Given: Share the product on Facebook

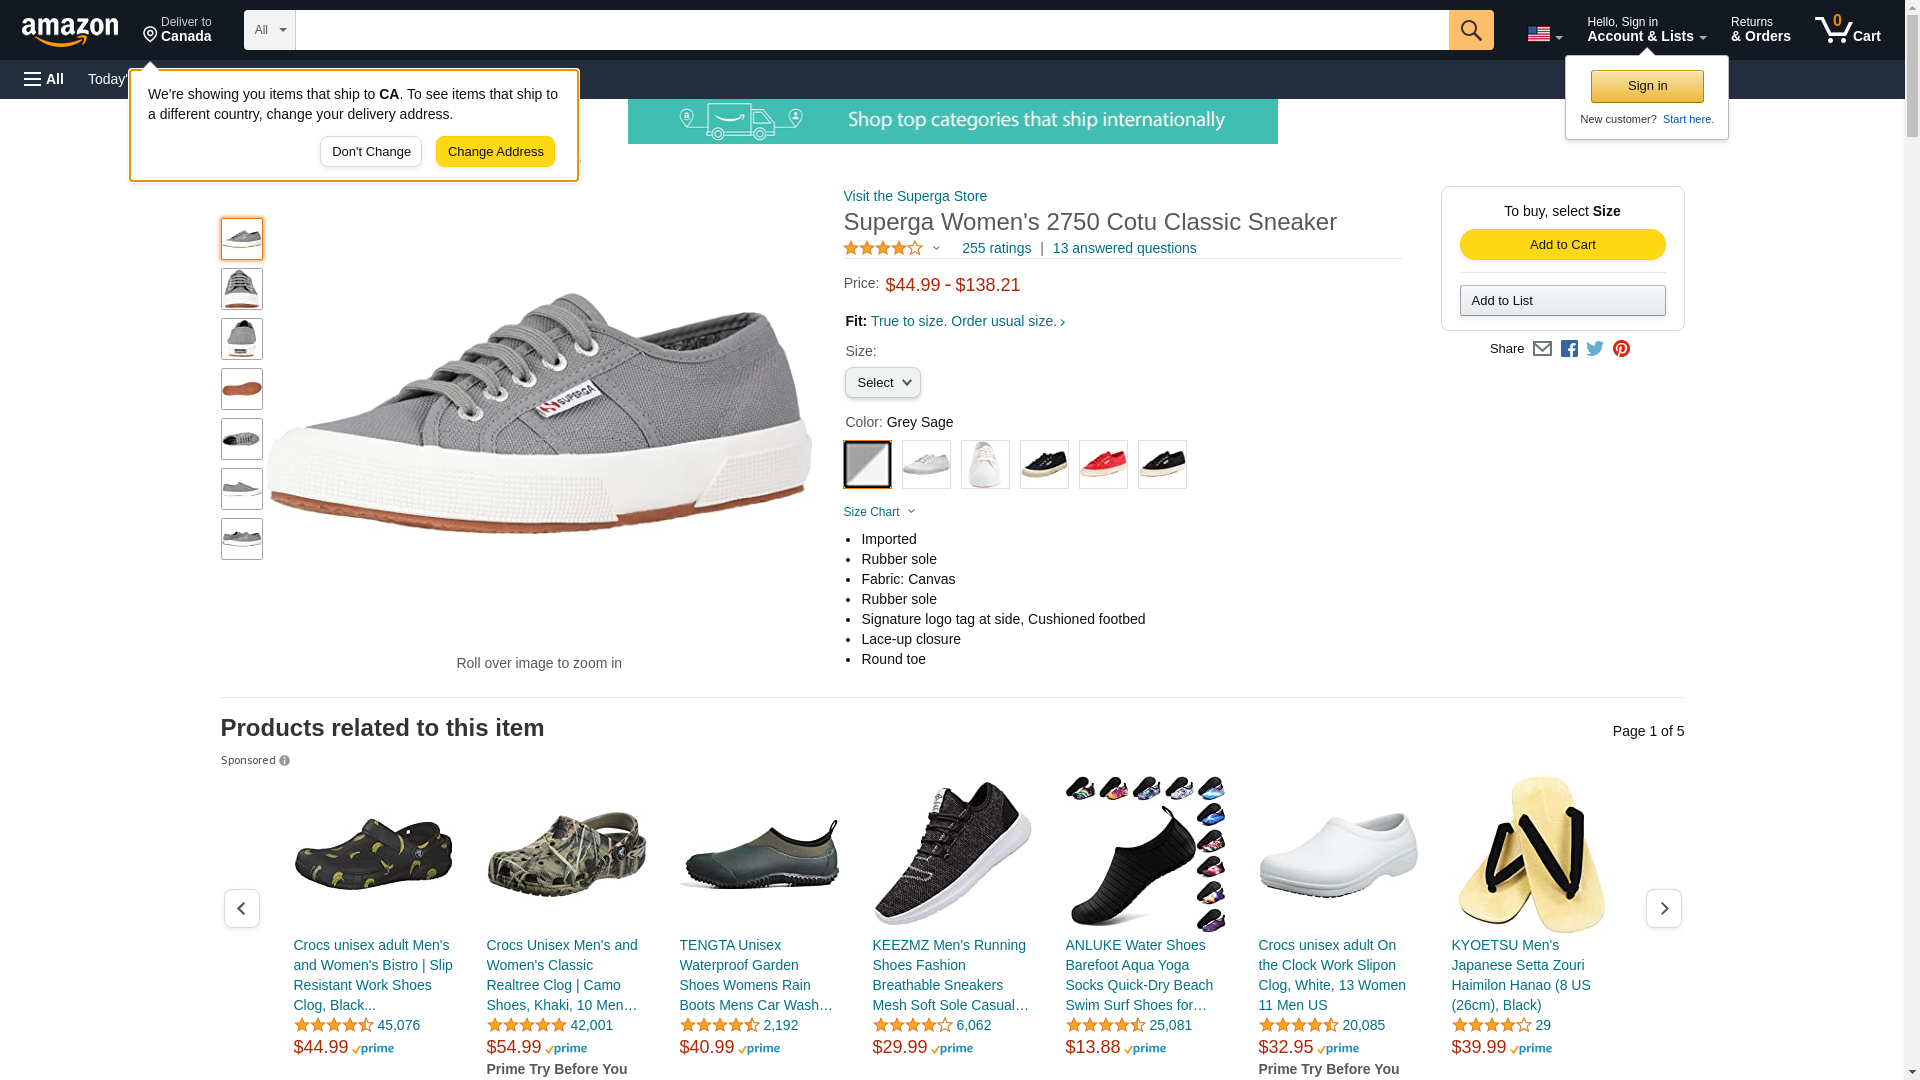Looking at the screenshot, I should coord(1569,349).
